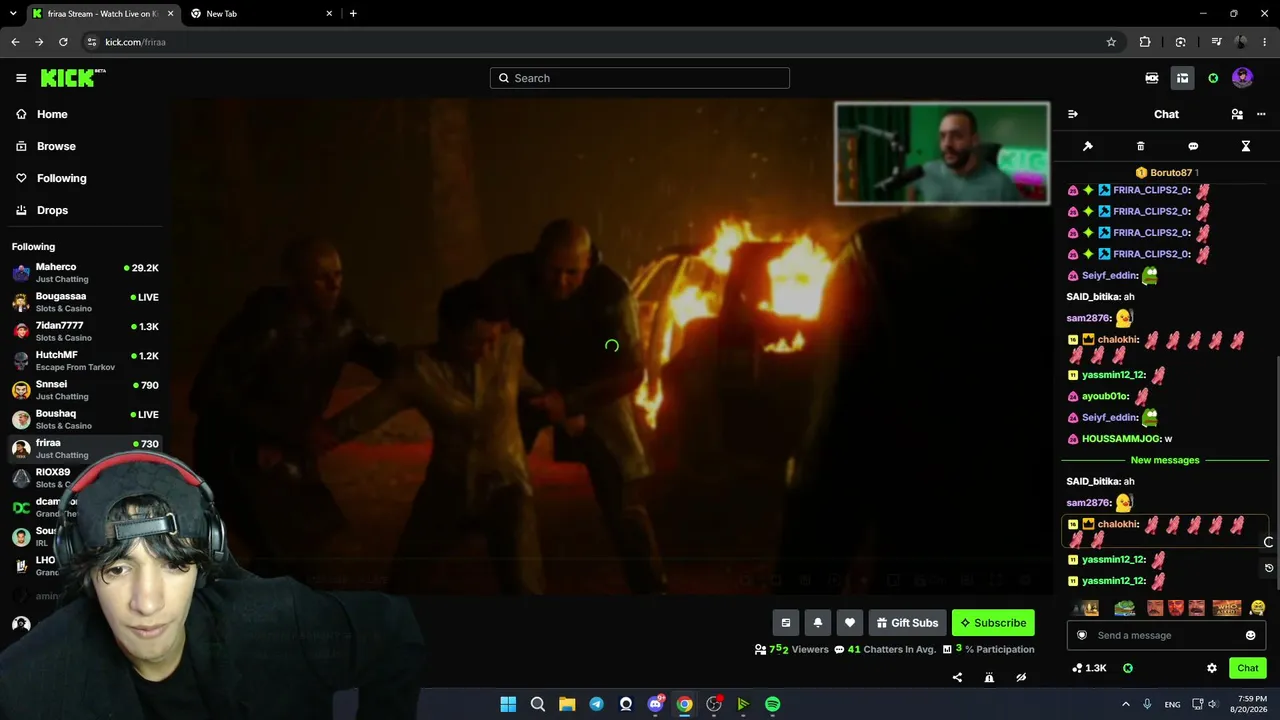Select friraa channel in Following list
The height and width of the screenshot is (720, 1280).
pyautogui.click(x=85, y=448)
